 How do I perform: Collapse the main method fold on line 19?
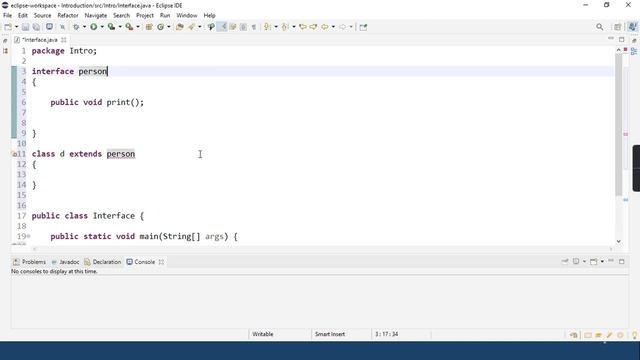coord(29,236)
